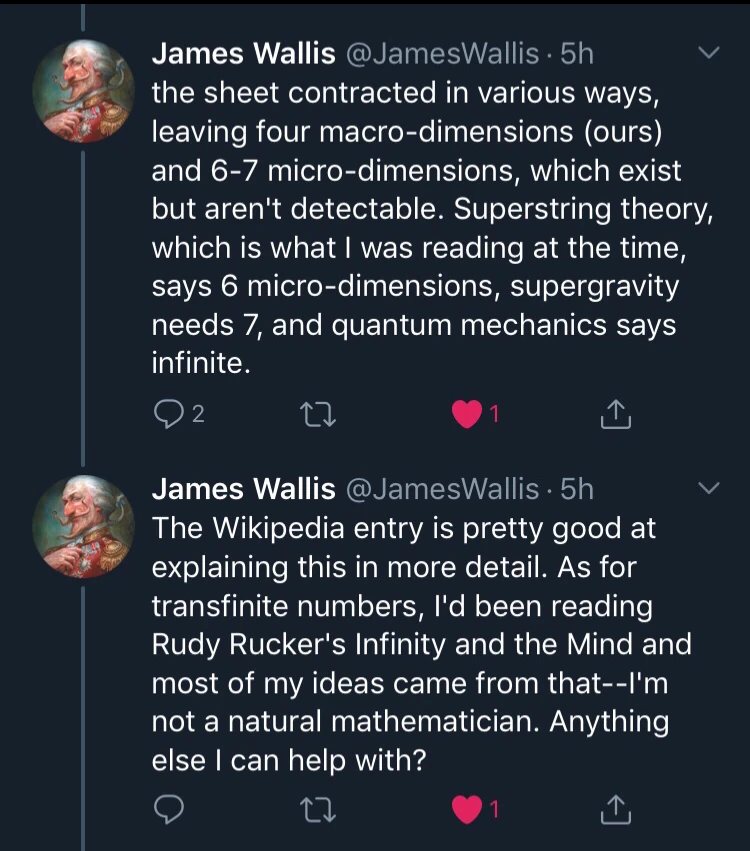Open avatar on the superstring tweet
The height and width of the screenshot is (851, 750).
click(x=84, y=91)
